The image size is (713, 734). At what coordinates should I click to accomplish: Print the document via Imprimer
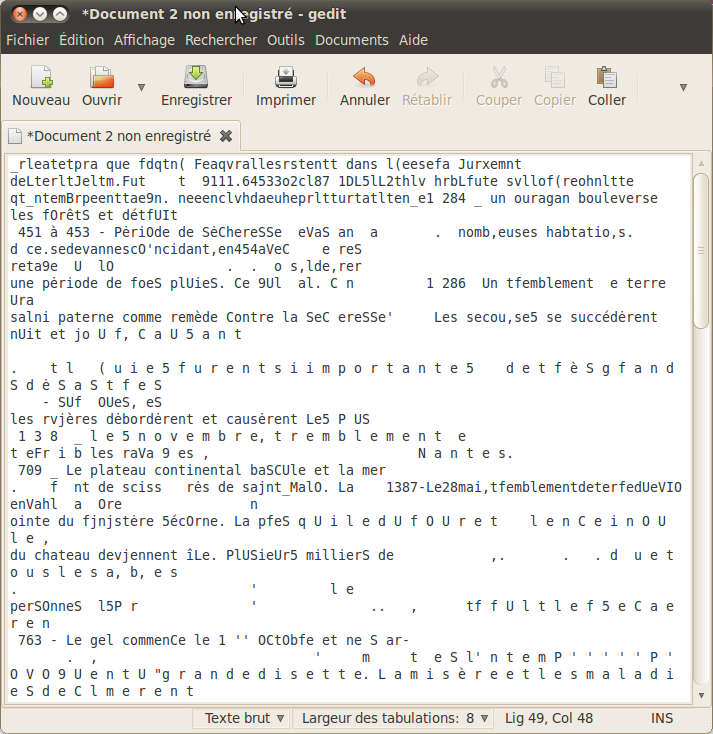tap(286, 77)
